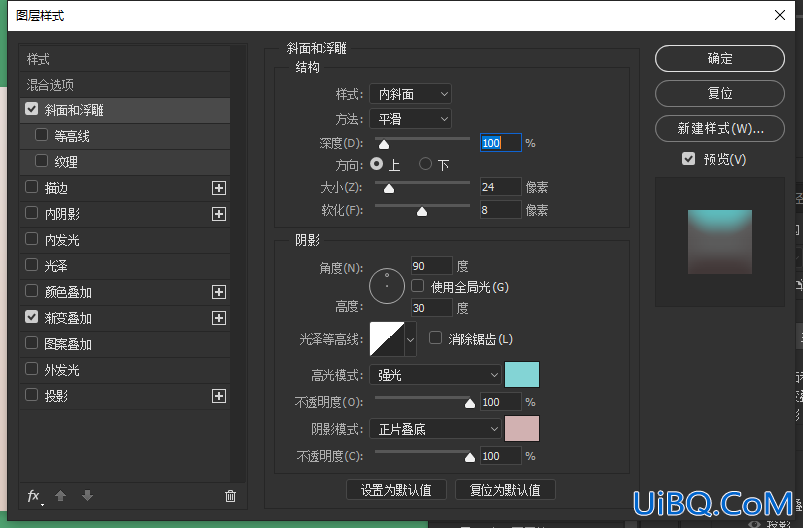Open 阴影模式 dropdown showing 正片叠底
The width and height of the screenshot is (803, 528).
(x=435, y=429)
